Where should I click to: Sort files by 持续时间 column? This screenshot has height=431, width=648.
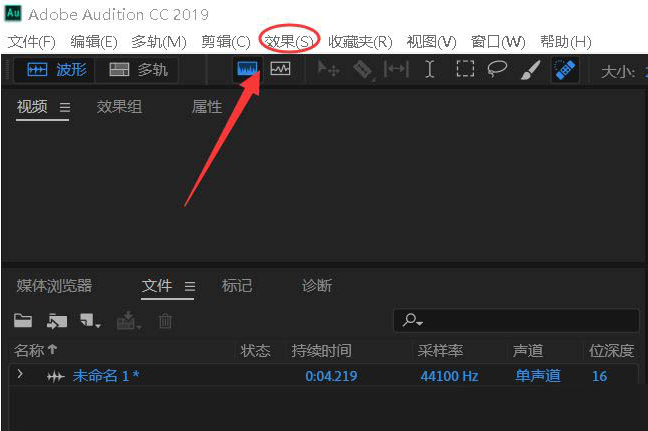point(321,351)
